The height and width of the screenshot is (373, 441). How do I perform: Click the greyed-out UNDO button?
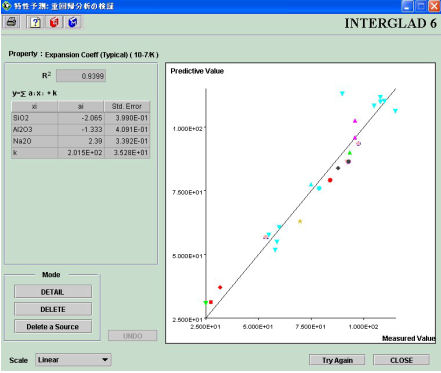pos(132,336)
